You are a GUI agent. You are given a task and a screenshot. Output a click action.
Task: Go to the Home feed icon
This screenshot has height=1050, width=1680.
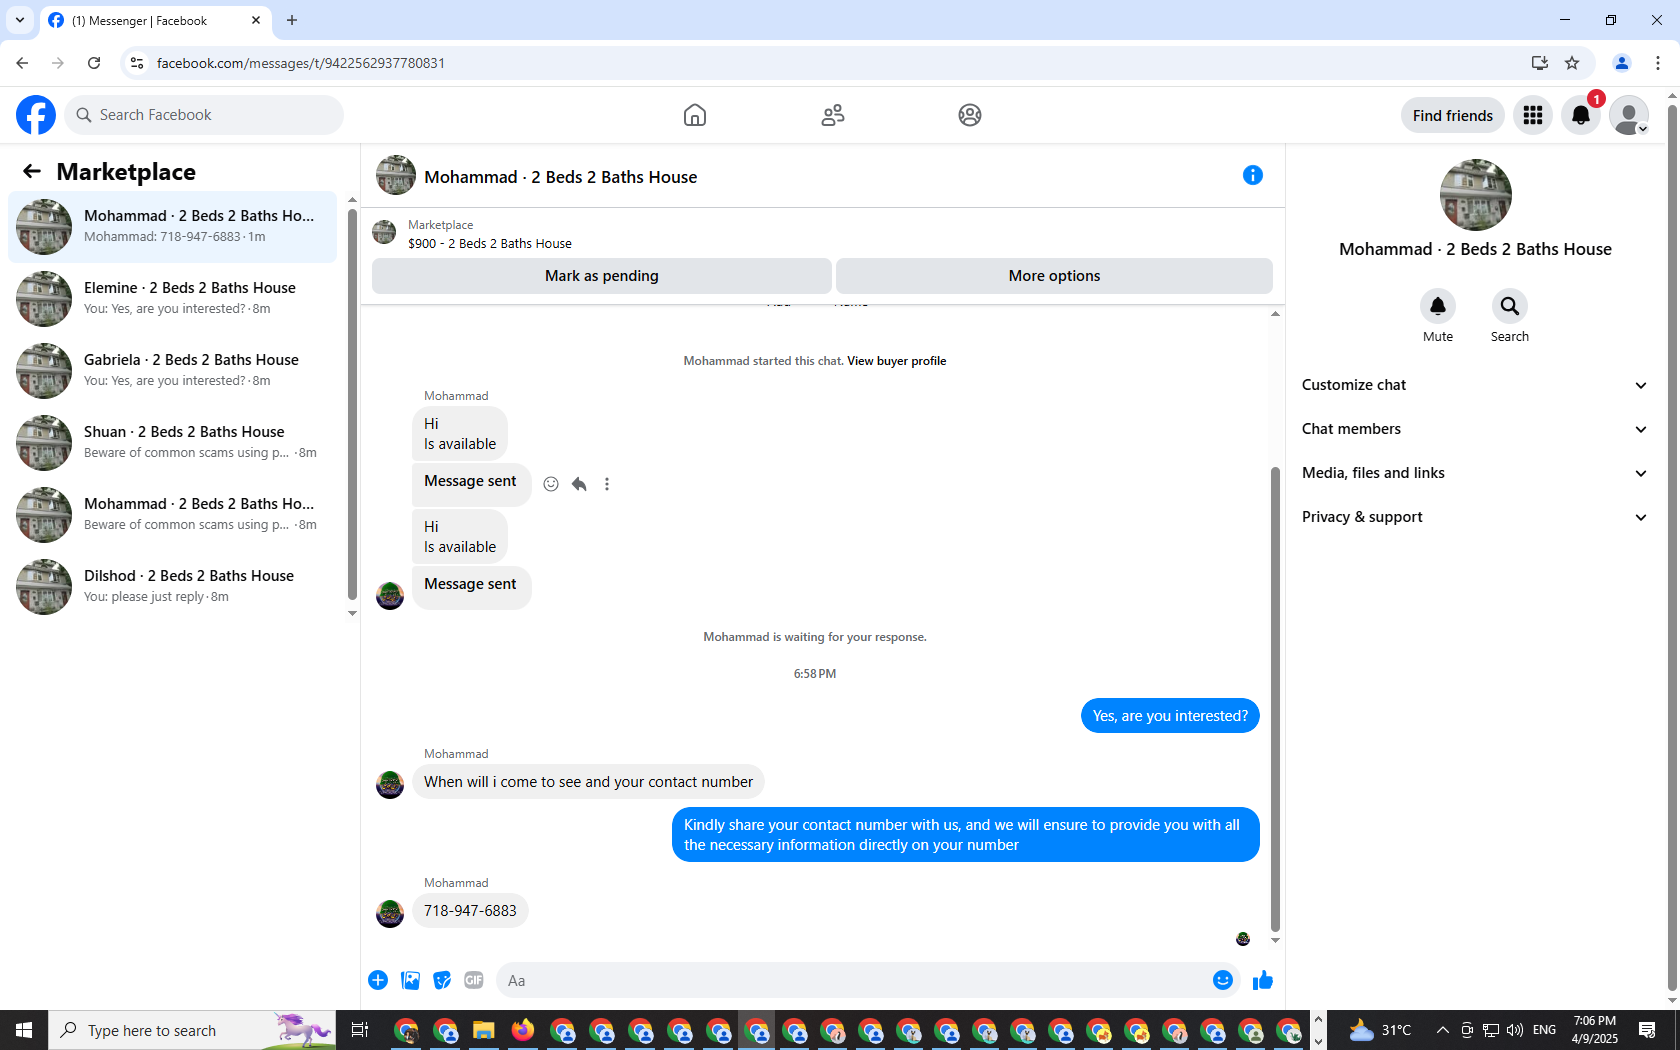695,115
